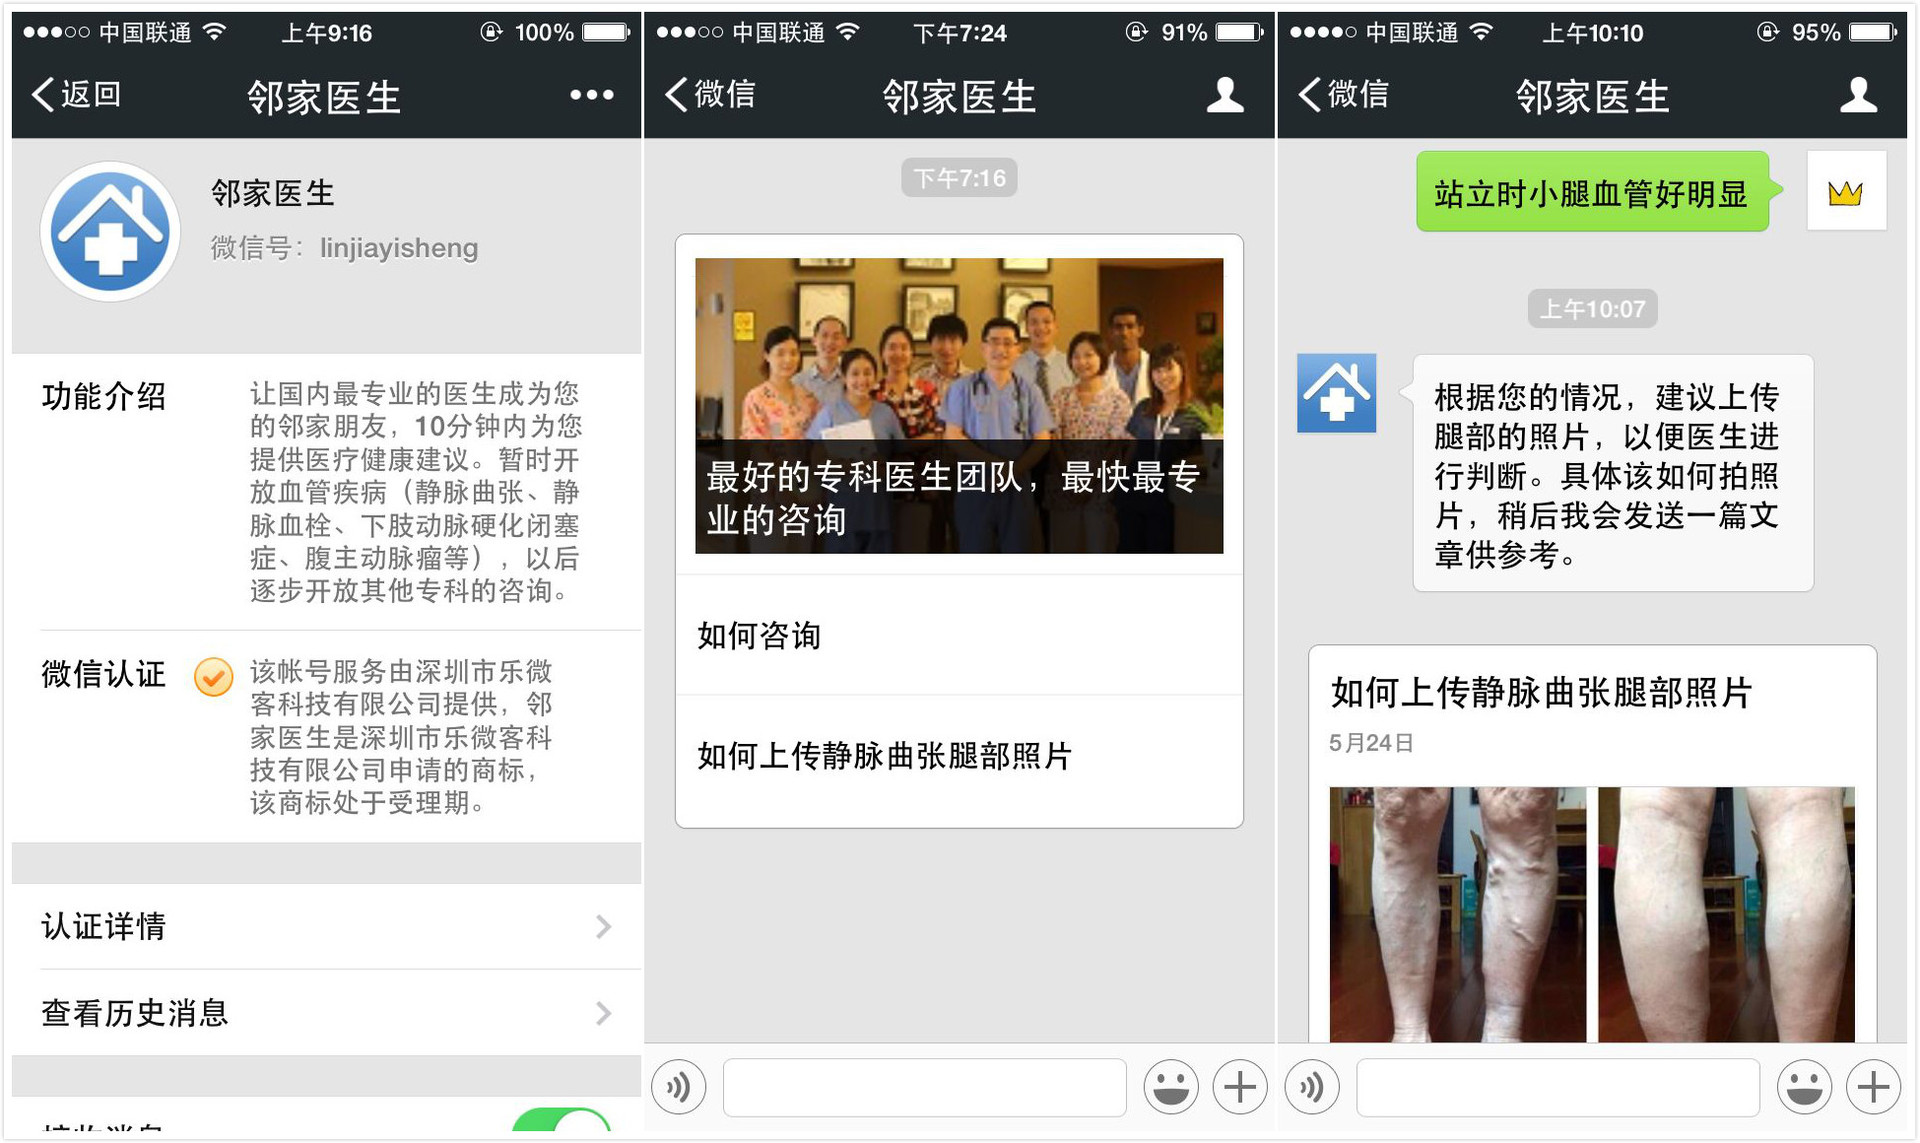
Task: Tap the plus attachment icon in the middle chat
Action: pyautogui.click(x=1239, y=1087)
